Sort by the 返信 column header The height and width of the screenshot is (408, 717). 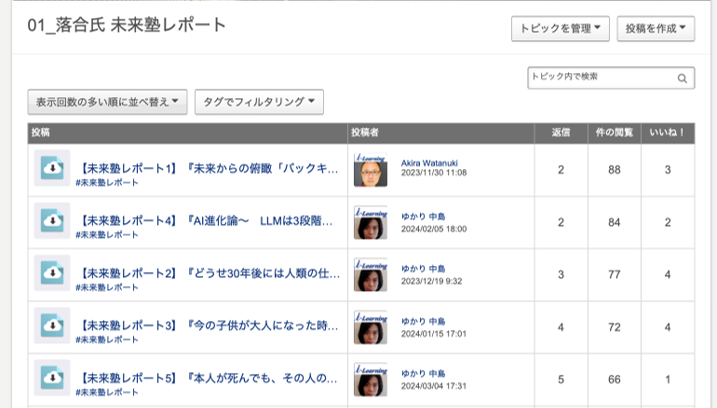tap(561, 132)
